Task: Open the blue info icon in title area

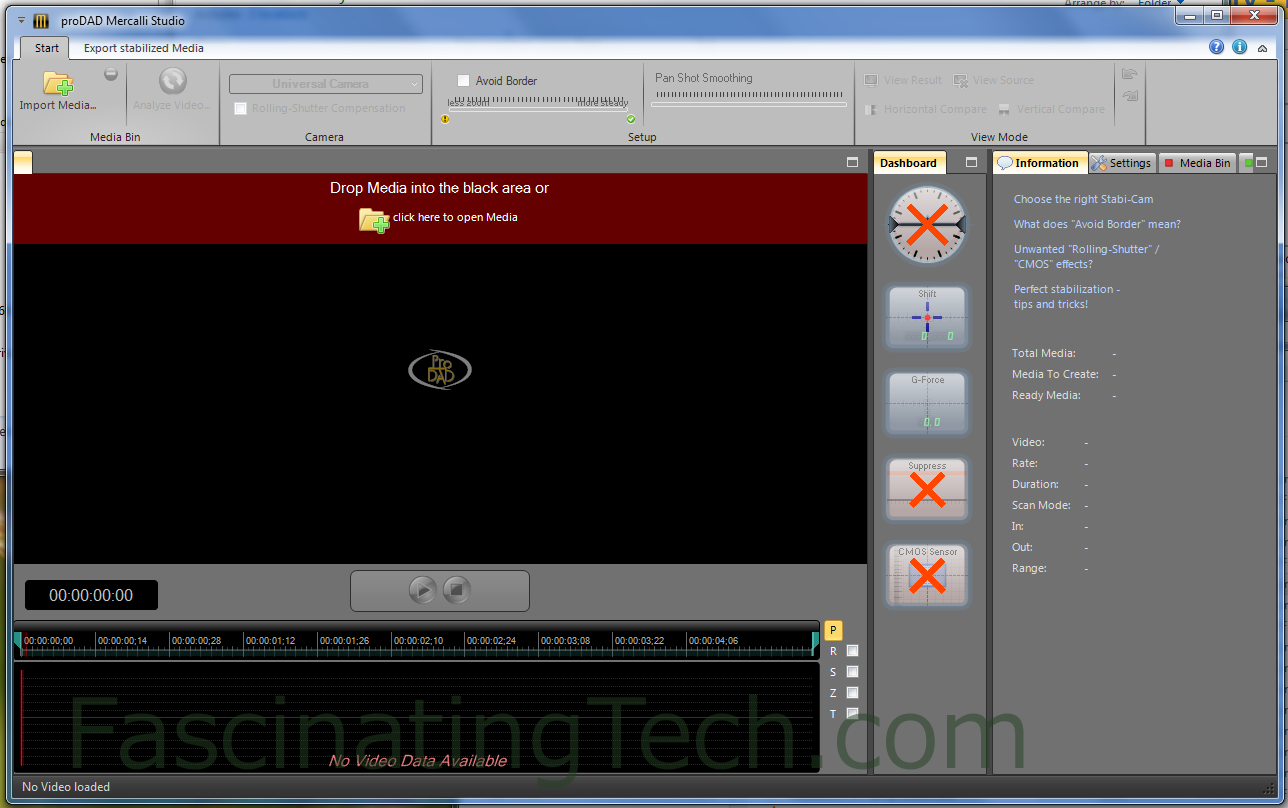Action: click(x=1240, y=47)
